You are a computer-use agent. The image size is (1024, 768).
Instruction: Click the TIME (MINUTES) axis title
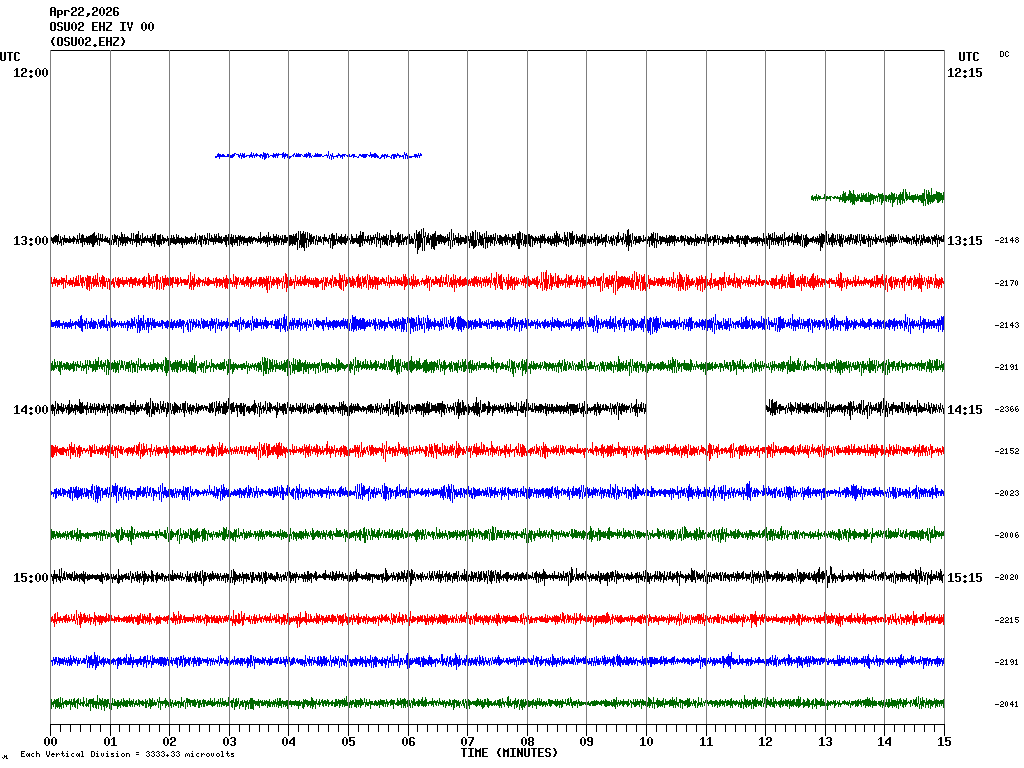click(509, 752)
